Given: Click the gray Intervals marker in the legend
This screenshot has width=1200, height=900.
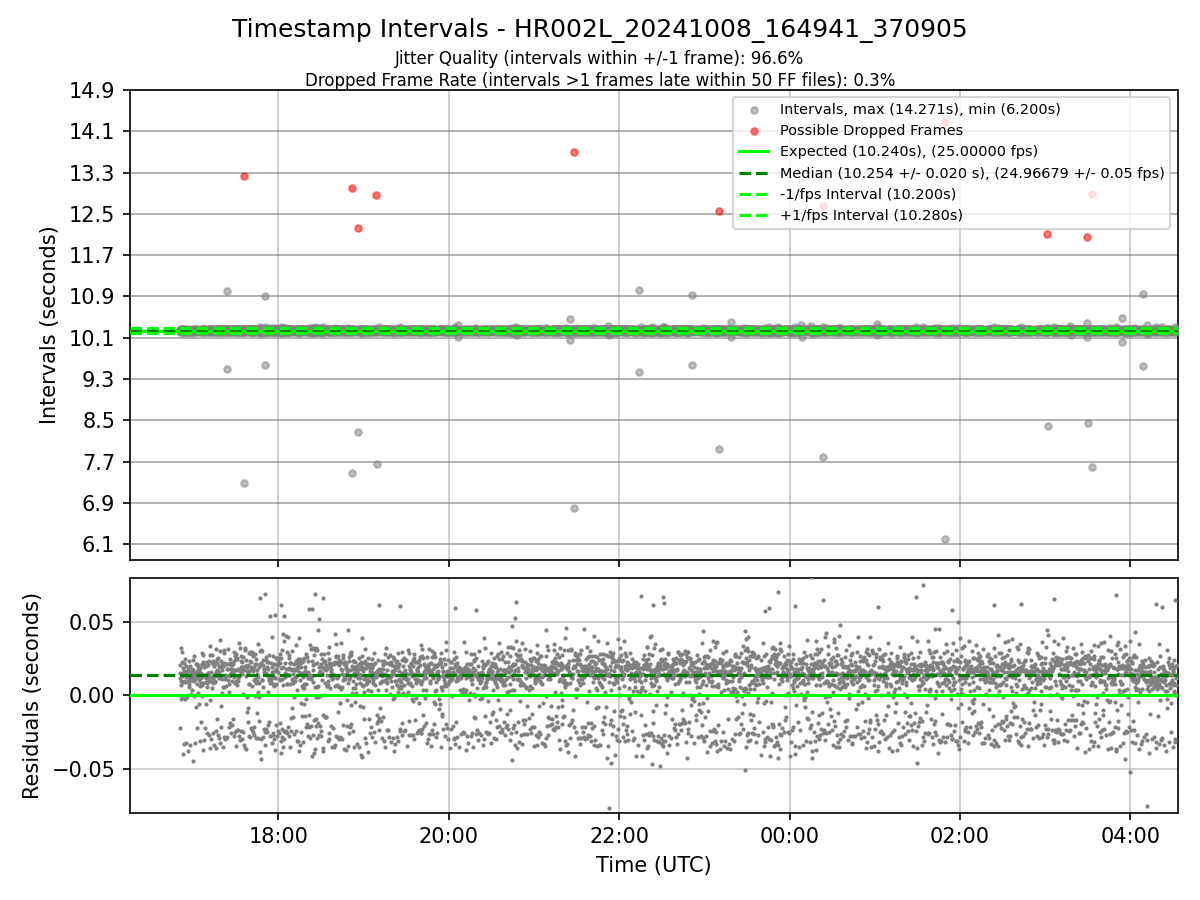Looking at the screenshot, I should tap(755, 109).
